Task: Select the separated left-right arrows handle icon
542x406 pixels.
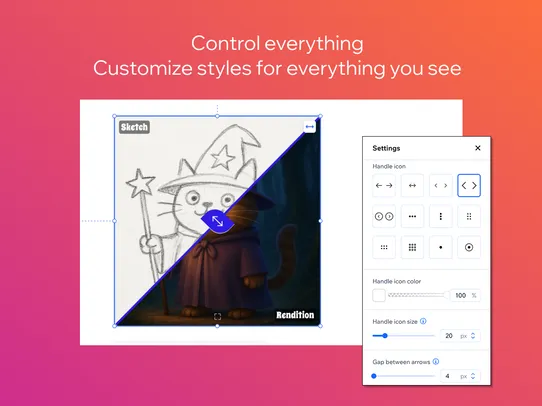Action: click(384, 186)
